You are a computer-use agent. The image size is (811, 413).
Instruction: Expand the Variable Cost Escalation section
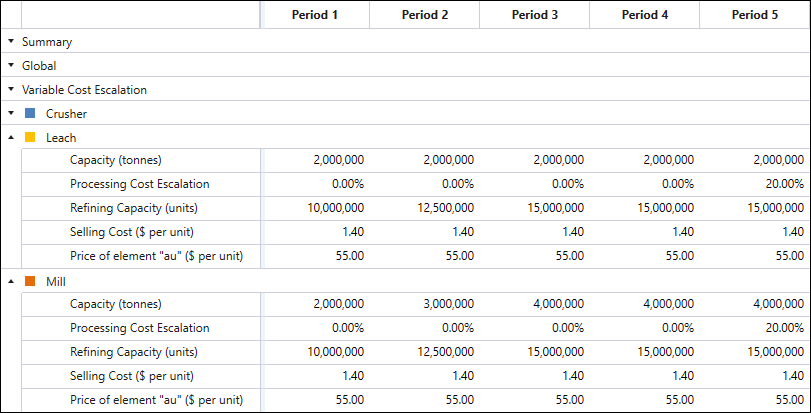click(x=10, y=90)
